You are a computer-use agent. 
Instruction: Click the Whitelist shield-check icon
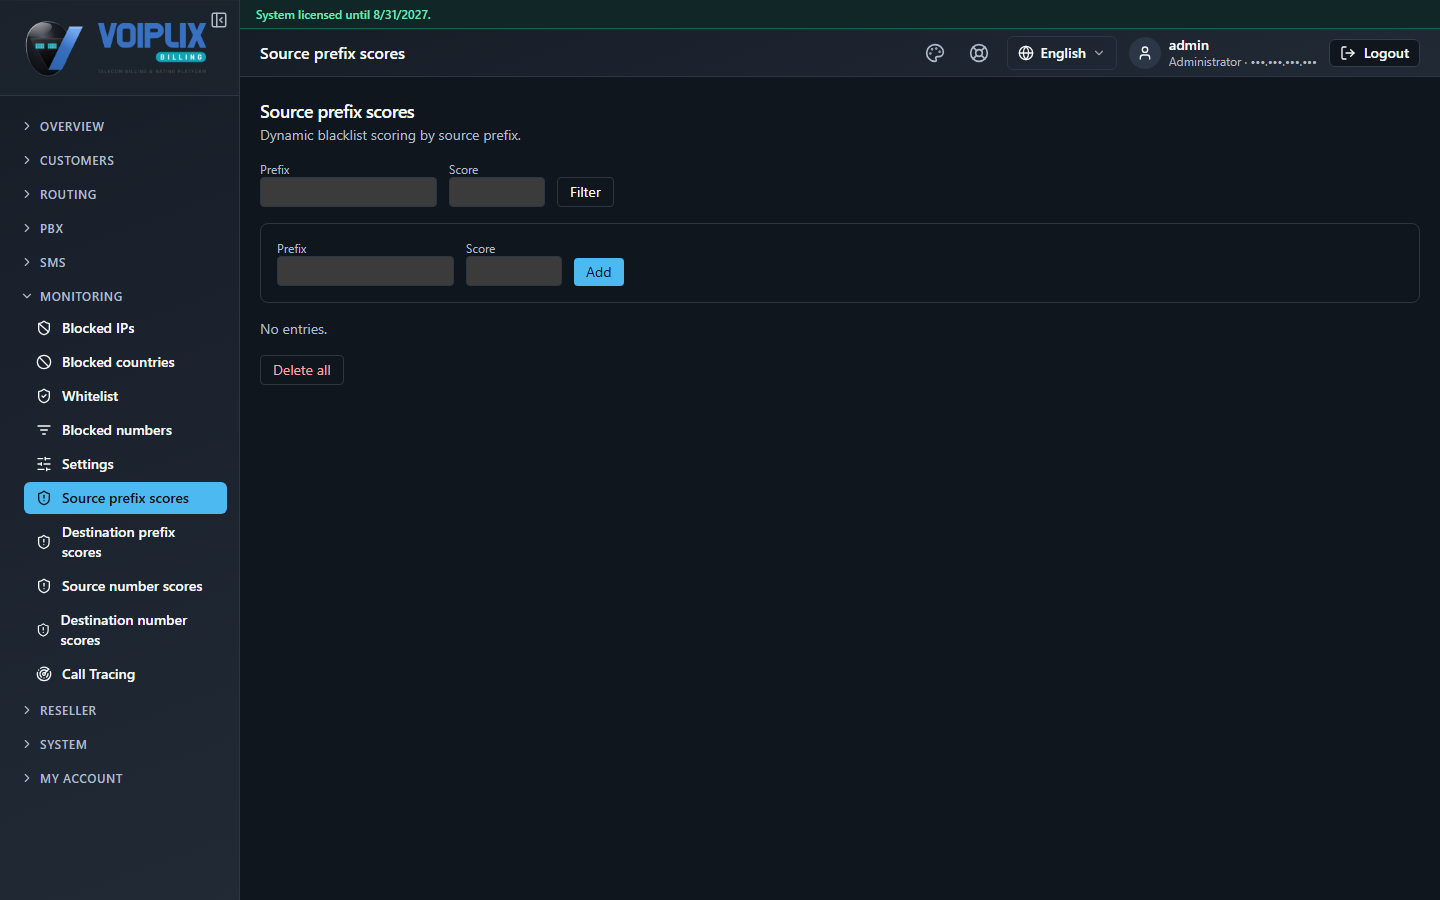coord(44,396)
